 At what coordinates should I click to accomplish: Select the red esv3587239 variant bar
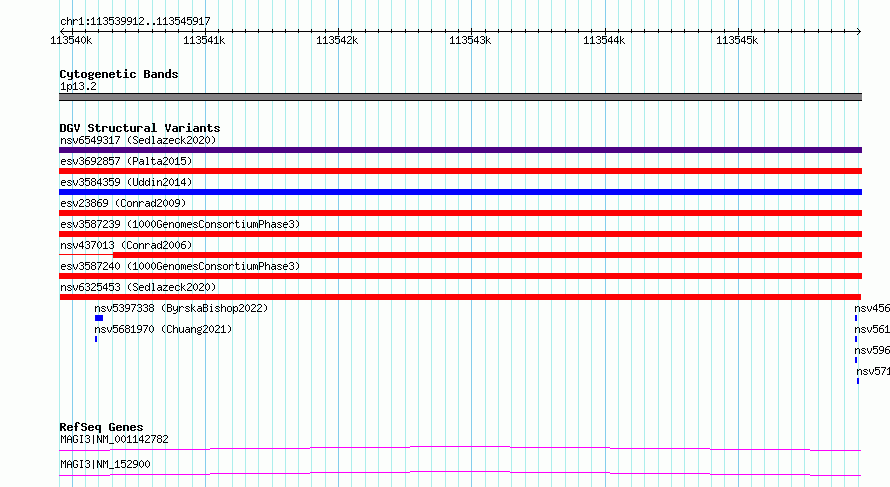click(x=460, y=234)
